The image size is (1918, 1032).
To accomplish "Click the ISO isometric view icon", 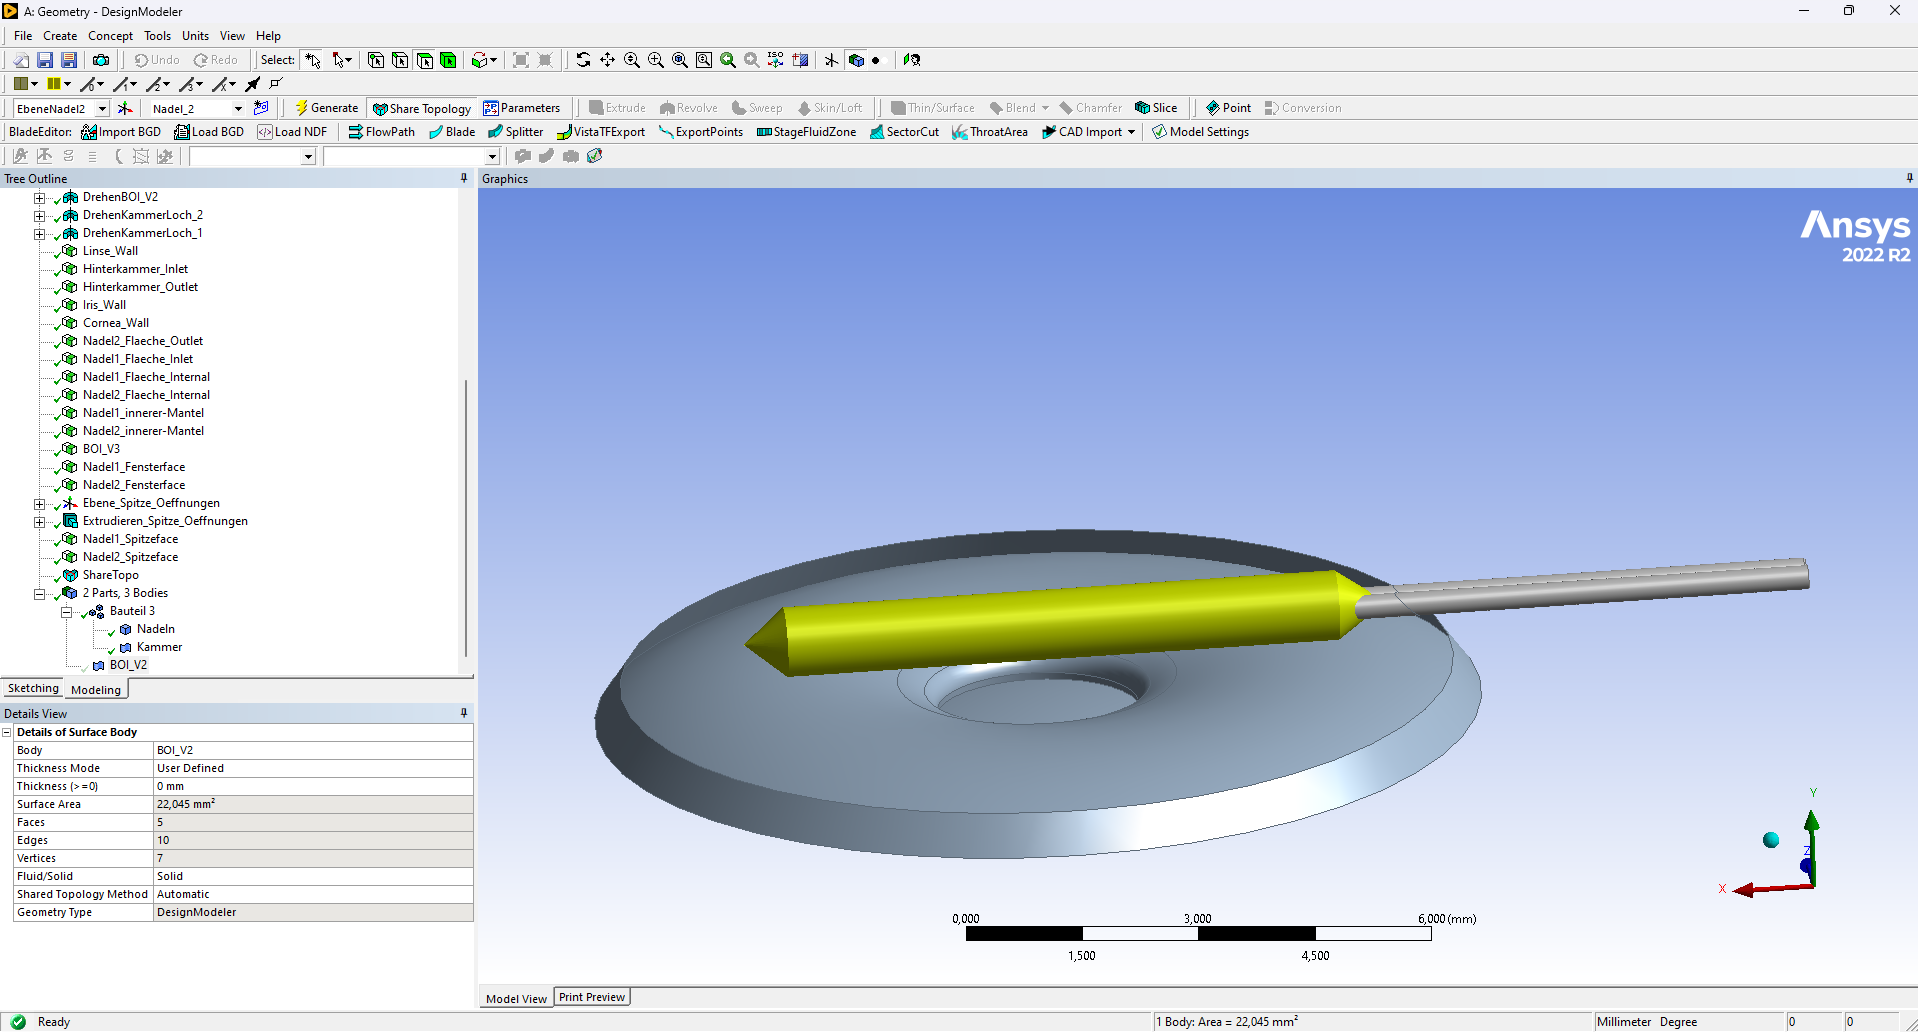I will 775,60.
